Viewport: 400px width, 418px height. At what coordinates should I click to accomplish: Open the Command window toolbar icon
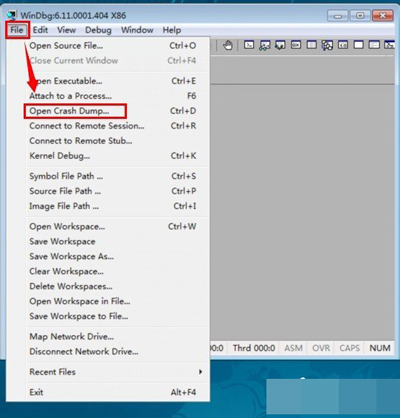coord(249,45)
